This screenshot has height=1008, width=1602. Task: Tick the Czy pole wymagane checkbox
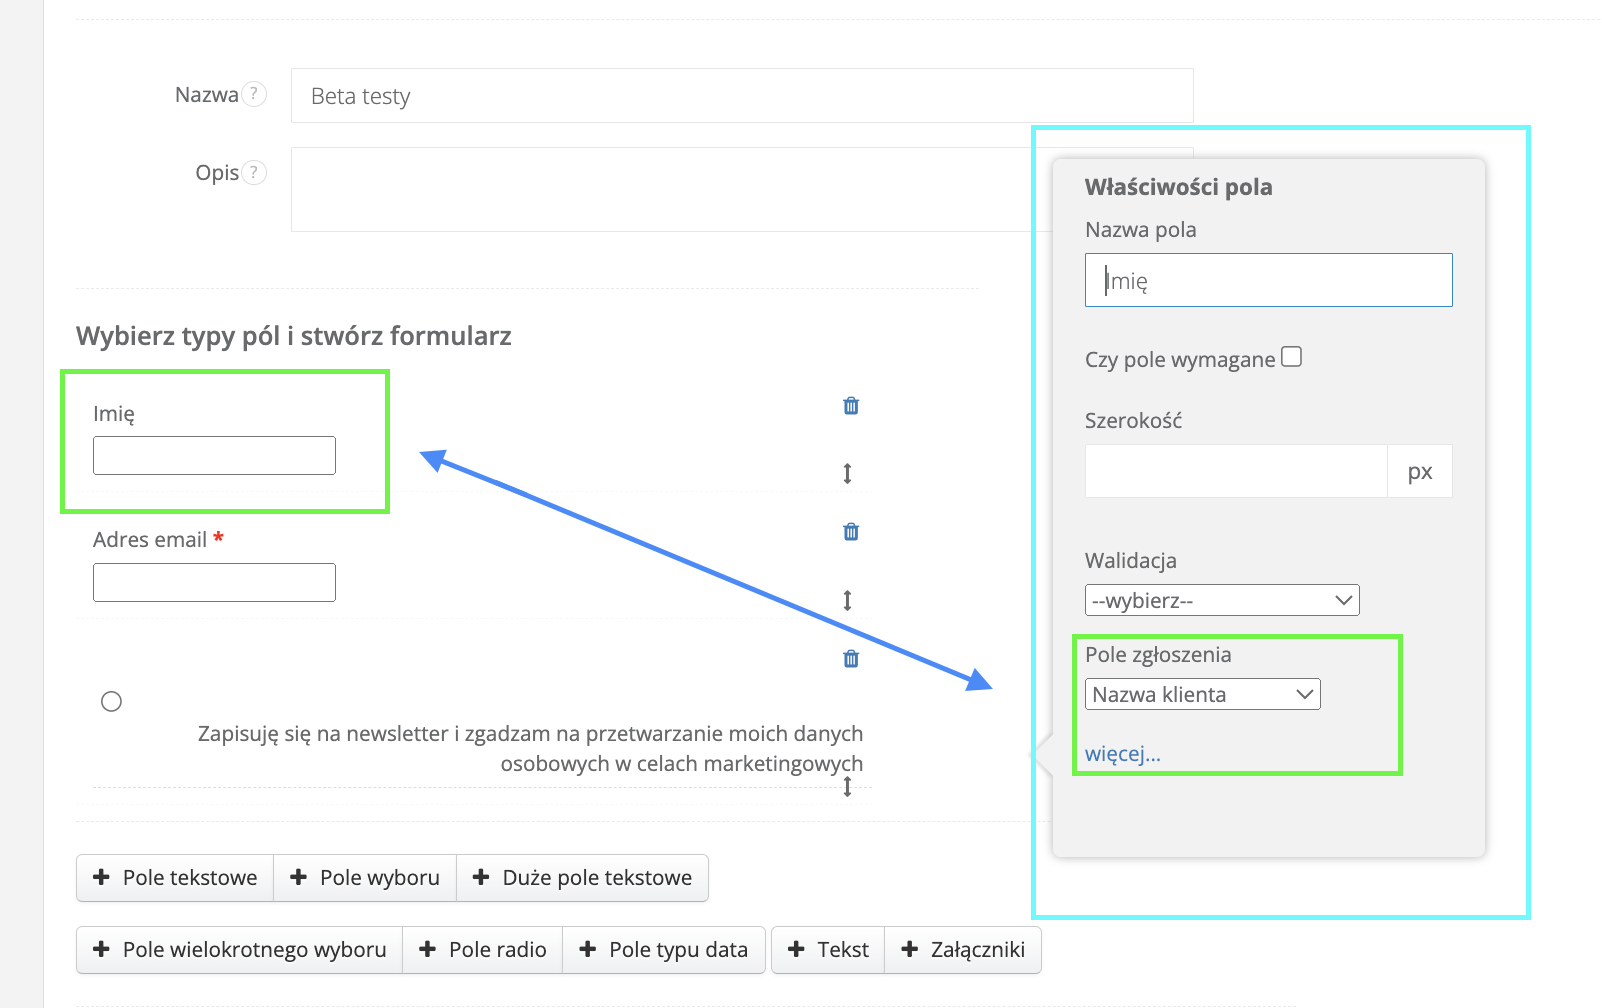pos(1291,357)
